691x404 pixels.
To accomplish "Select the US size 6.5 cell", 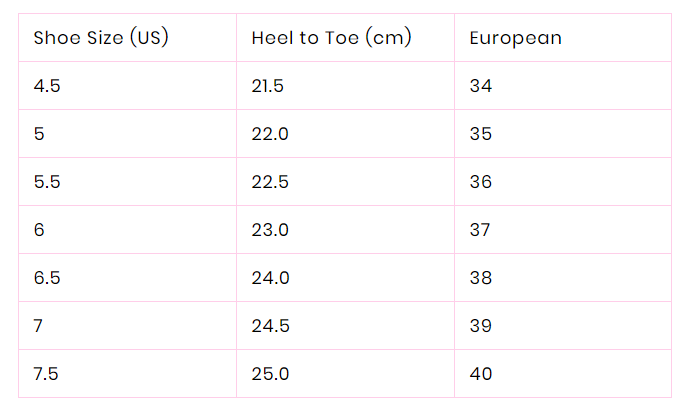I will tap(47, 278).
